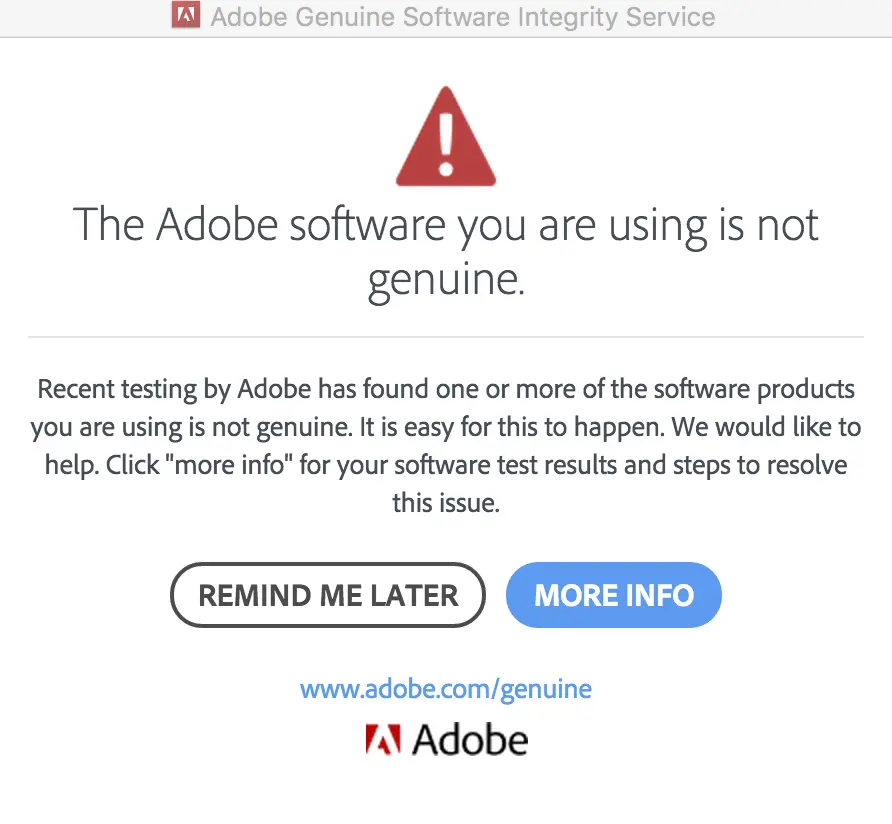892x824 pixels.
Task: Click the black Adobe wordmark beside the logo
Action: (469, 740)
